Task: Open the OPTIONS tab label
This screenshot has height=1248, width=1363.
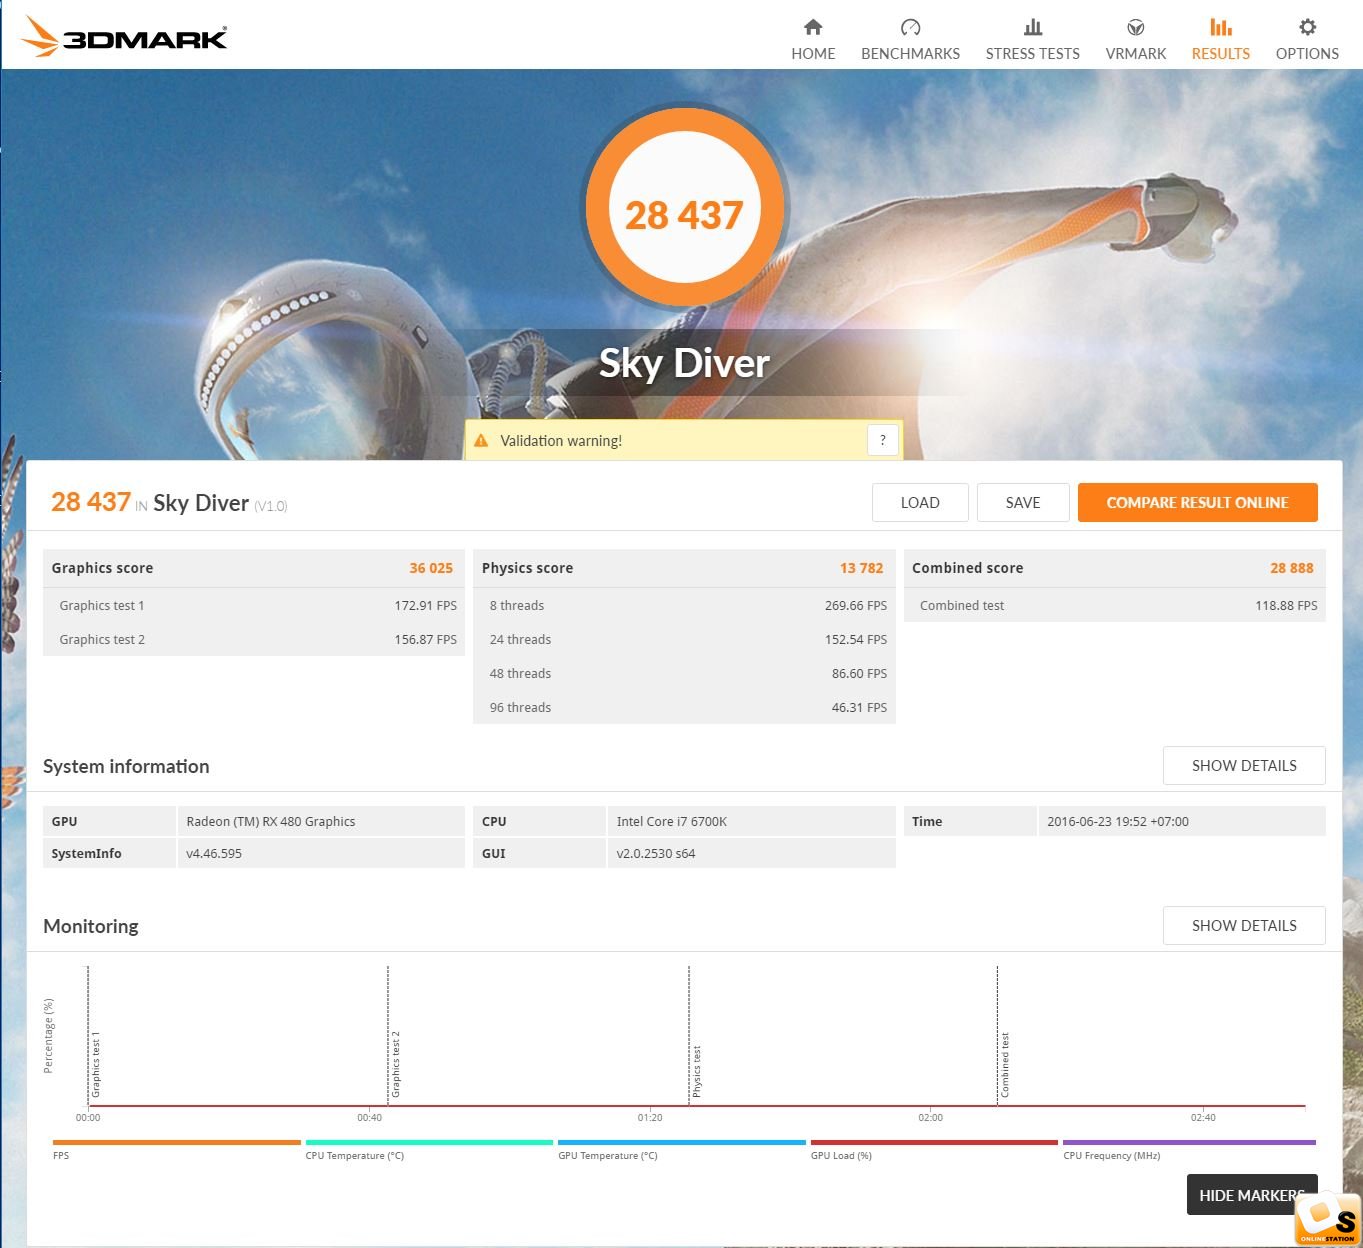Action: (x=1307, y=54)
